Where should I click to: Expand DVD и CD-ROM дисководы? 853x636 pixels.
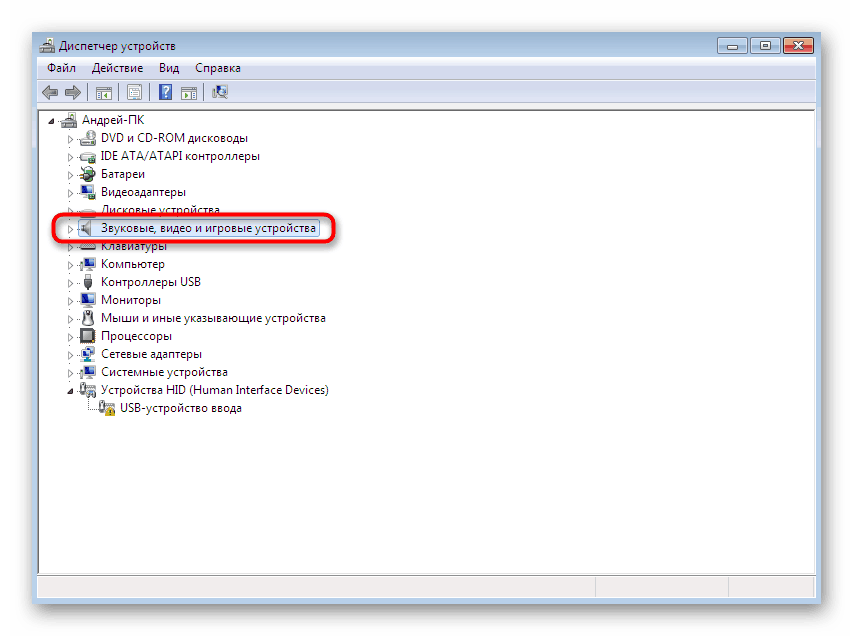70,139
